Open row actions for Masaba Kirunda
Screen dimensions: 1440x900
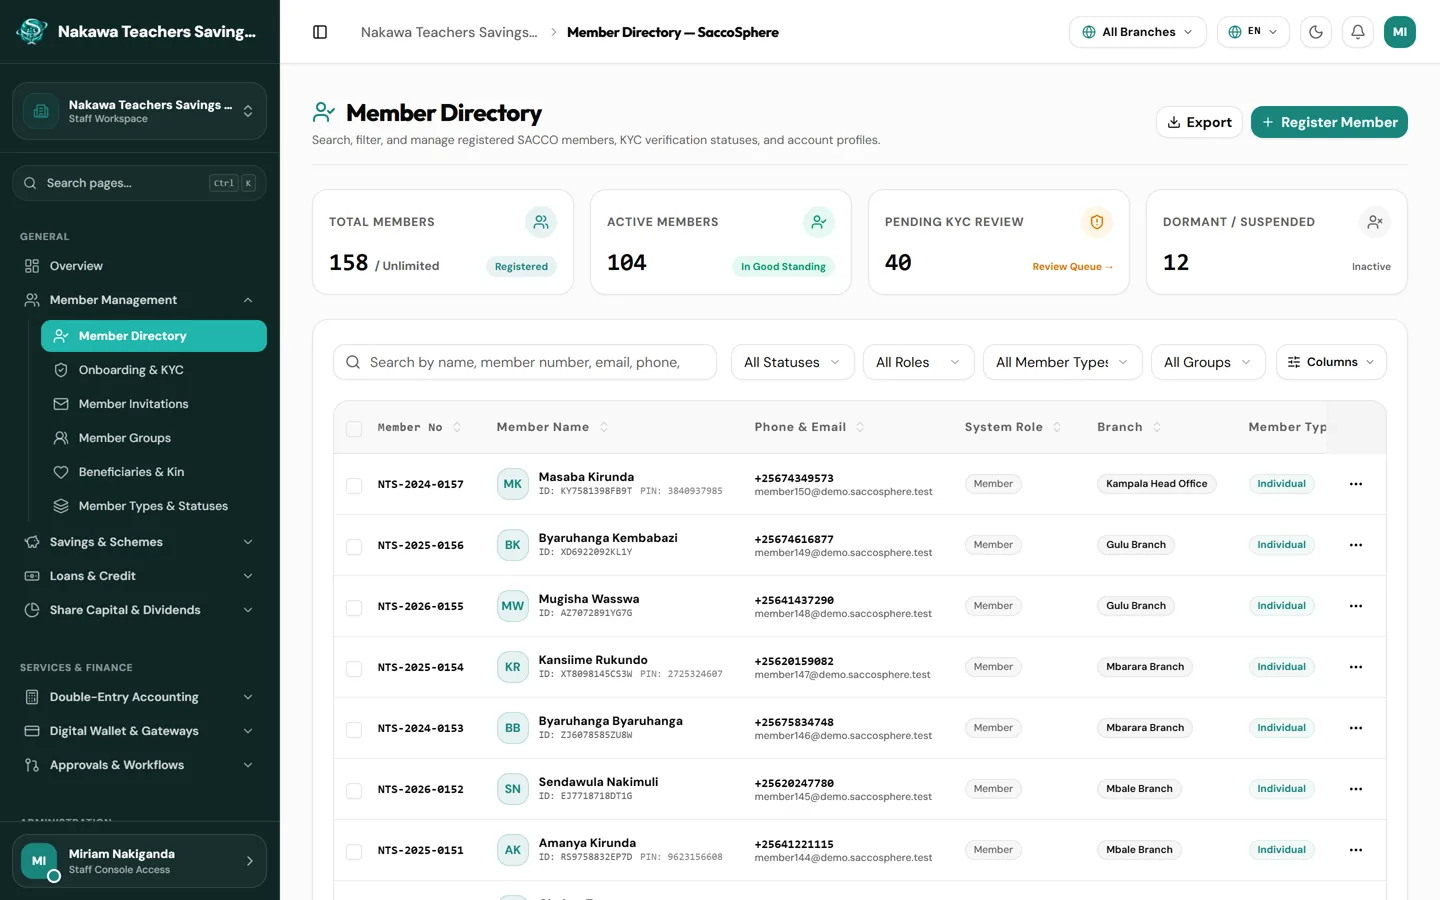point(1356,484)
